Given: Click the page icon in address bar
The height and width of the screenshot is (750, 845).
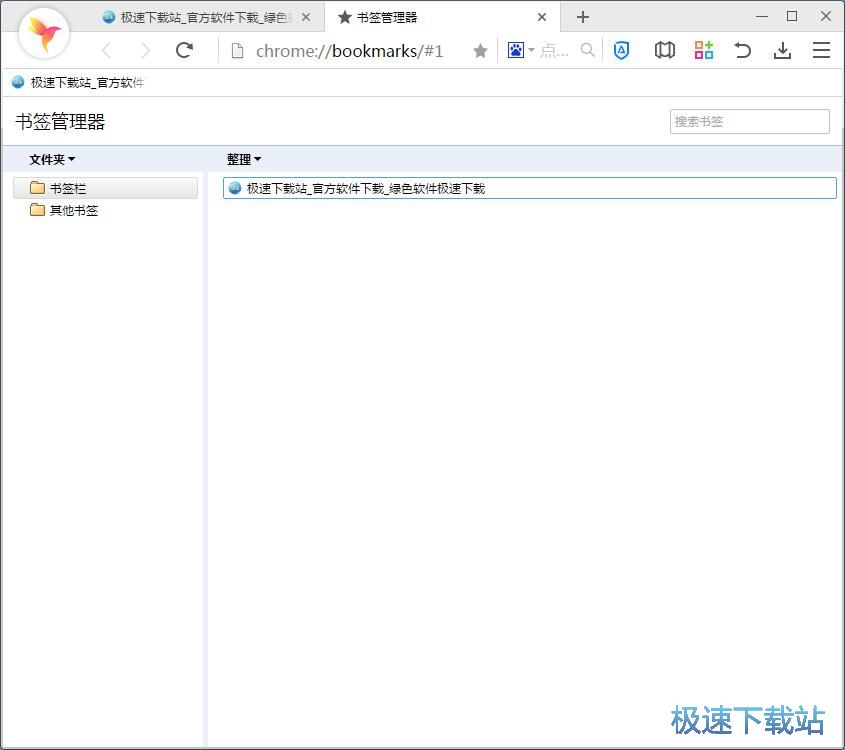Looking at the screenshot, I should [x=237, y=51].
